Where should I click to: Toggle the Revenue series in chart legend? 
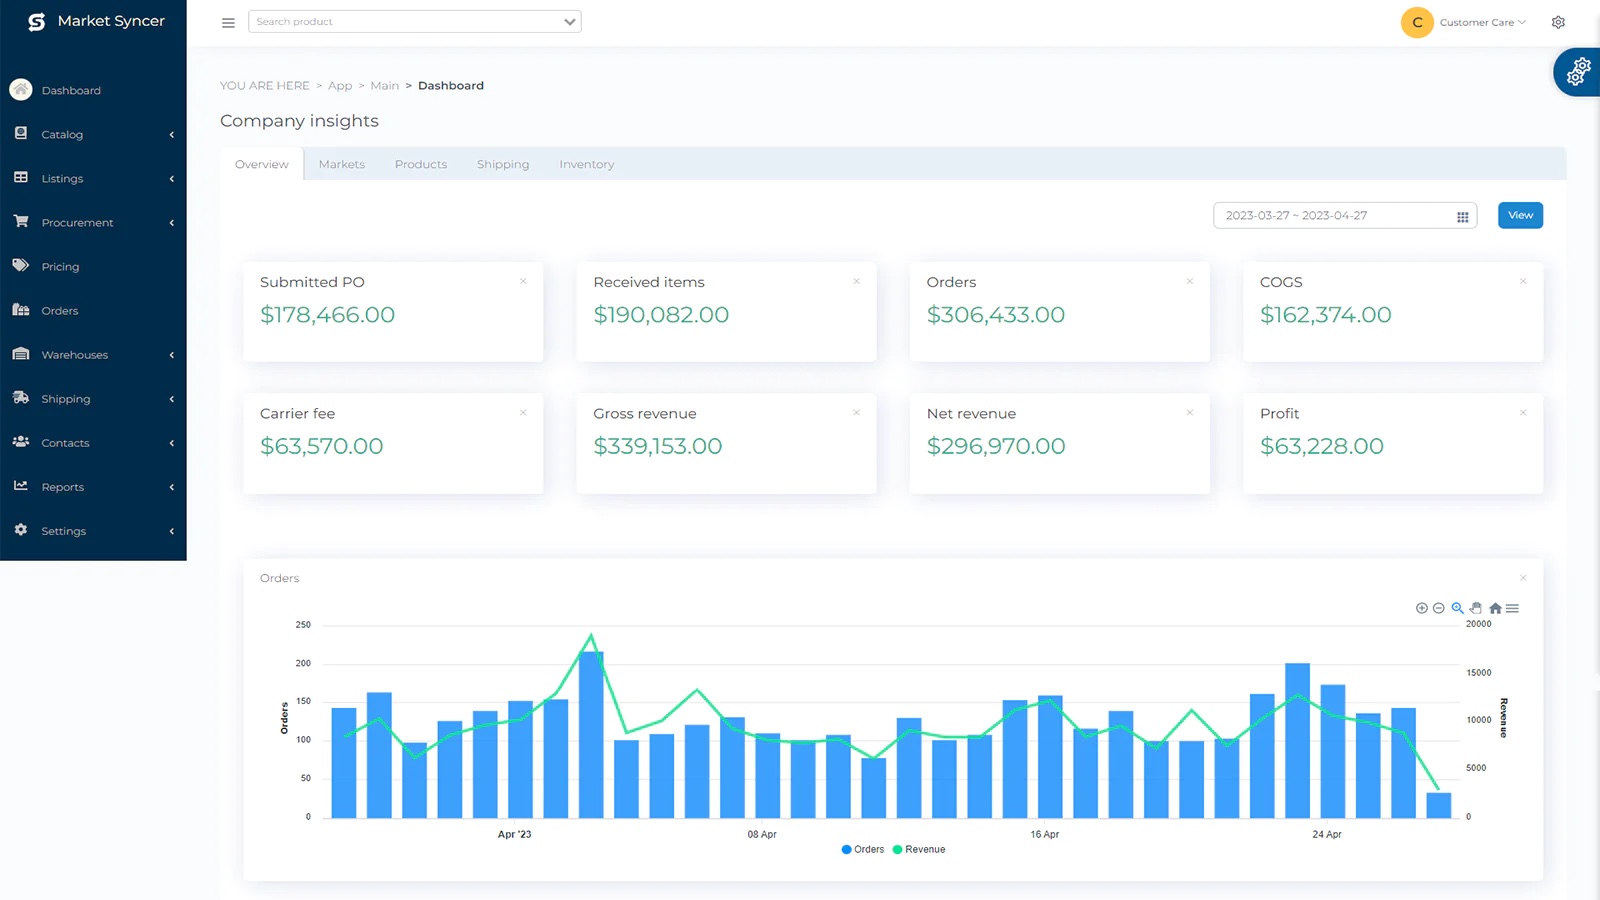919,850
